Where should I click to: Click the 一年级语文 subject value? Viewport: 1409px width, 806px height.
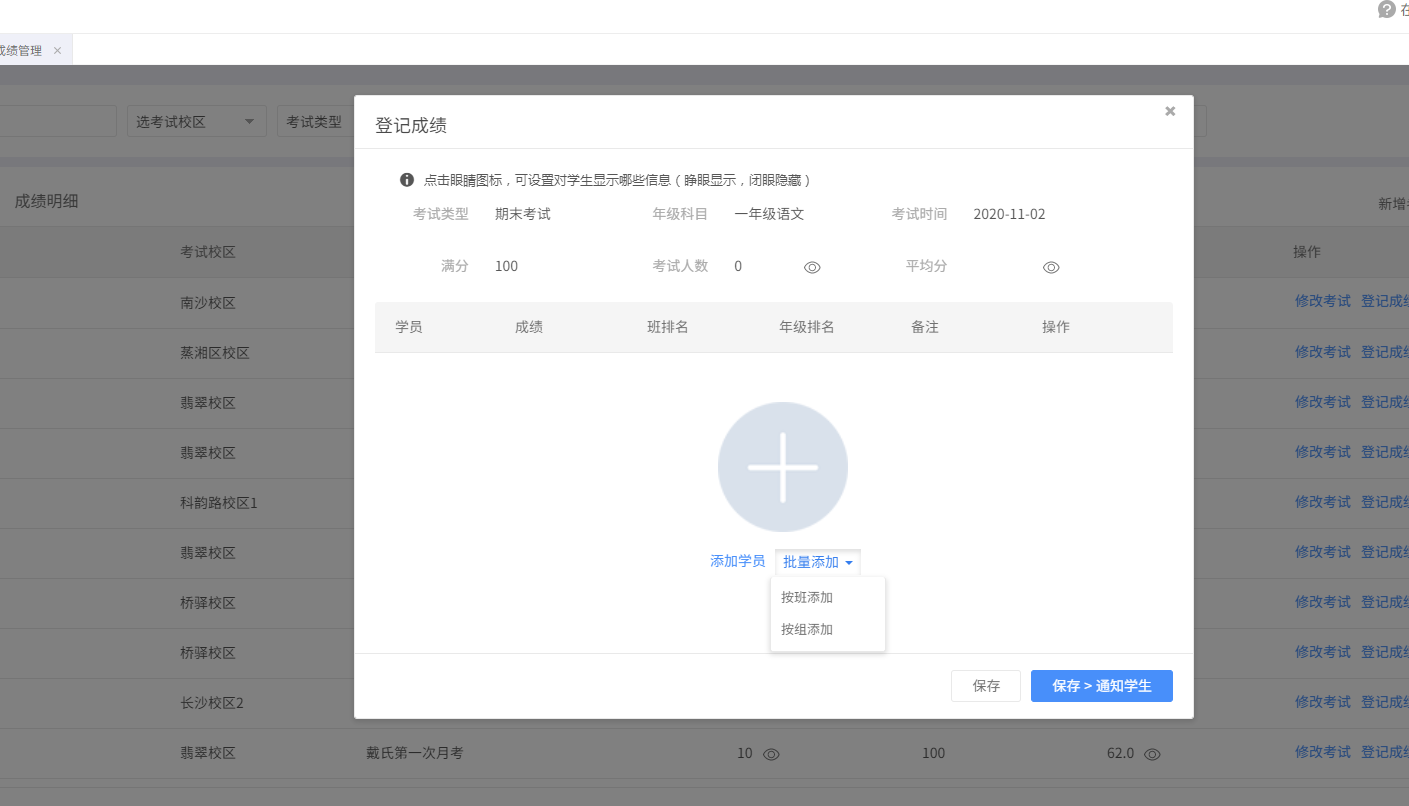(x=769, y=214)
